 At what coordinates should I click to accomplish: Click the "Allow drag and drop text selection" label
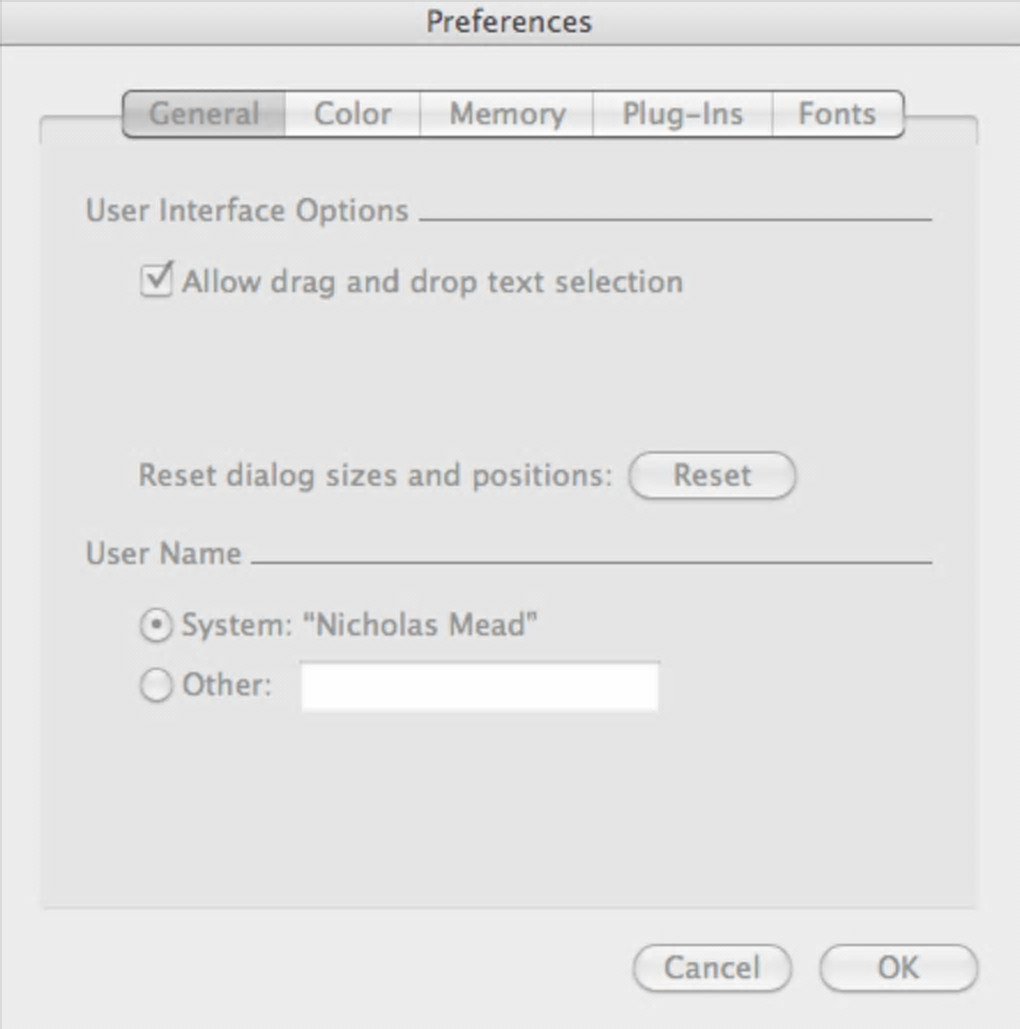tap(432, 282)
